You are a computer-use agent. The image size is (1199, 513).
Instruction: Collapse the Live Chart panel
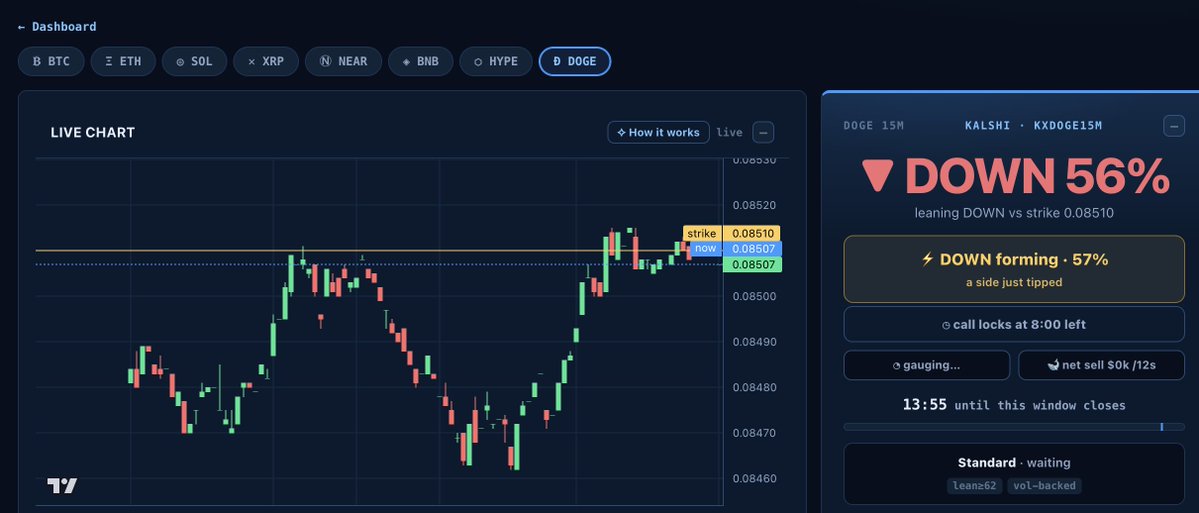[x=762, y=132]
